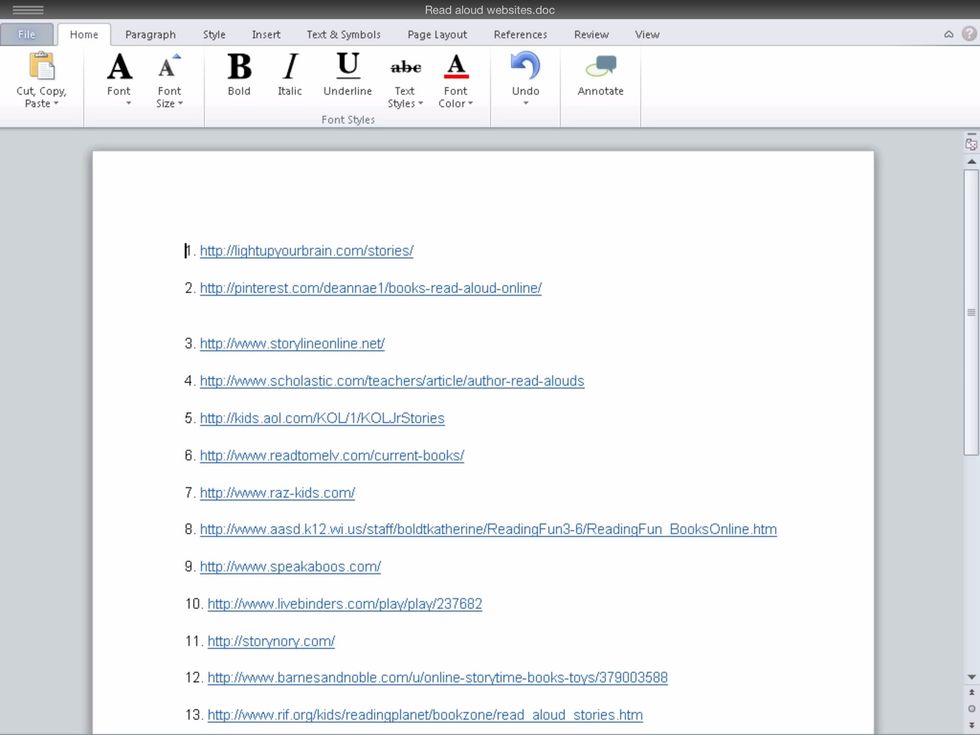Open the storylineonline.net hyperlink
Image resolution: width=980 pixels, height=735 pixels.
[291, 343]
